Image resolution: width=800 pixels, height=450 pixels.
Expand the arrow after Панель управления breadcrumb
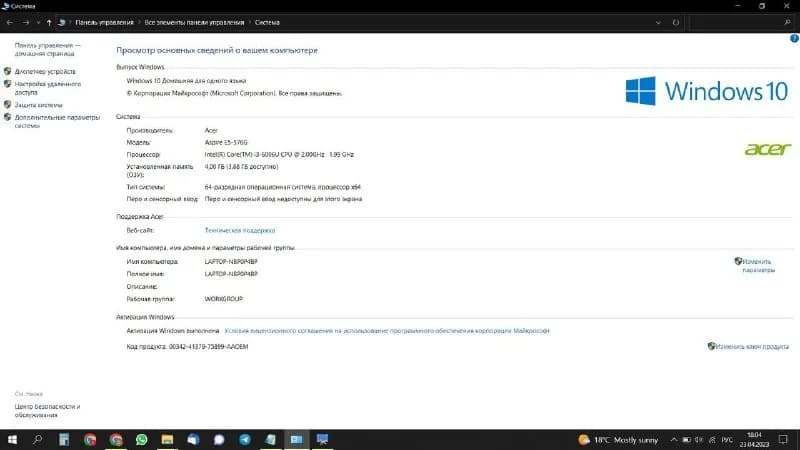pos(139,22)
